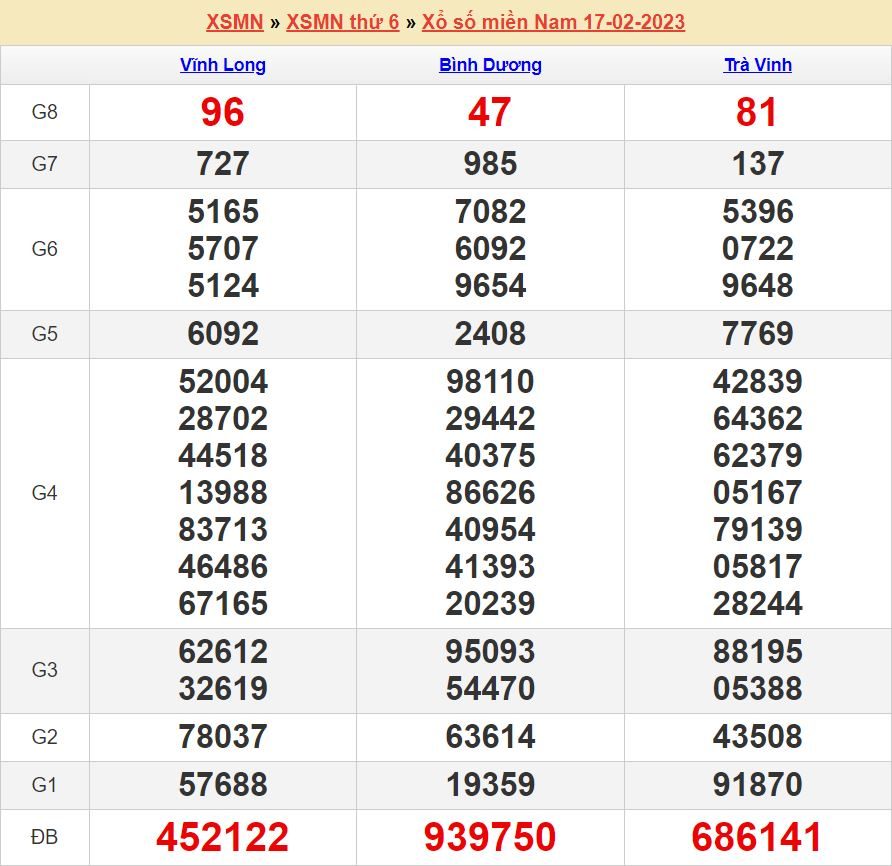892x866 pixels.
Task: Click G4 number 20239
Action: coord(490,604)
